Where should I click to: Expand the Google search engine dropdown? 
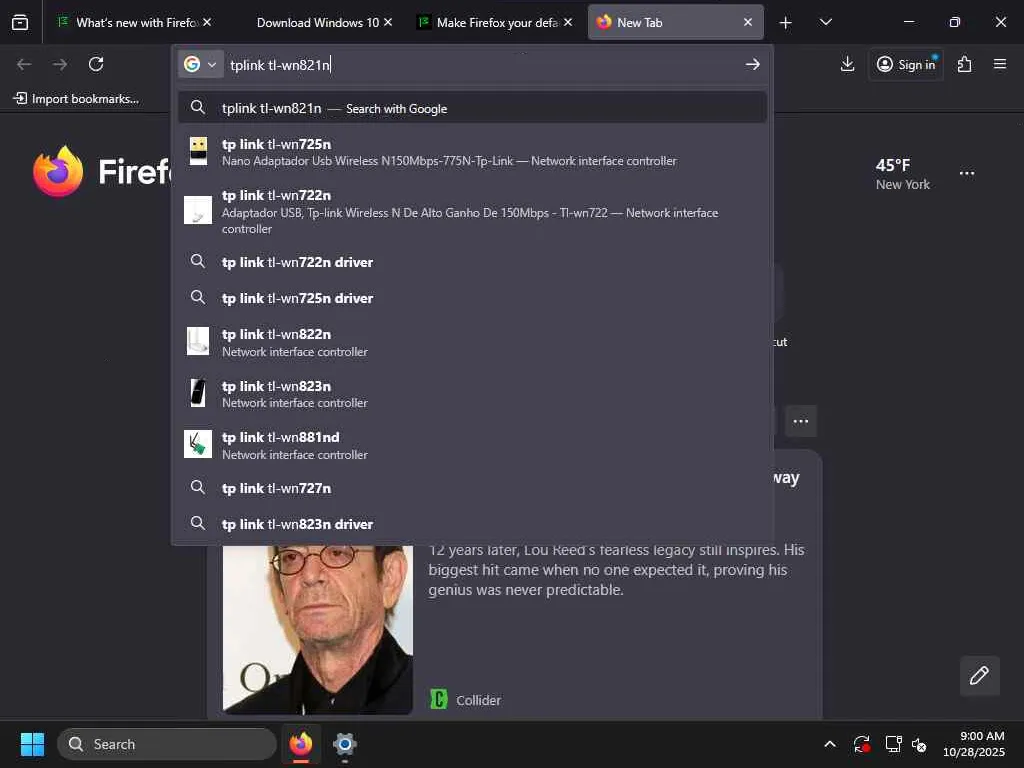point(200,64)
